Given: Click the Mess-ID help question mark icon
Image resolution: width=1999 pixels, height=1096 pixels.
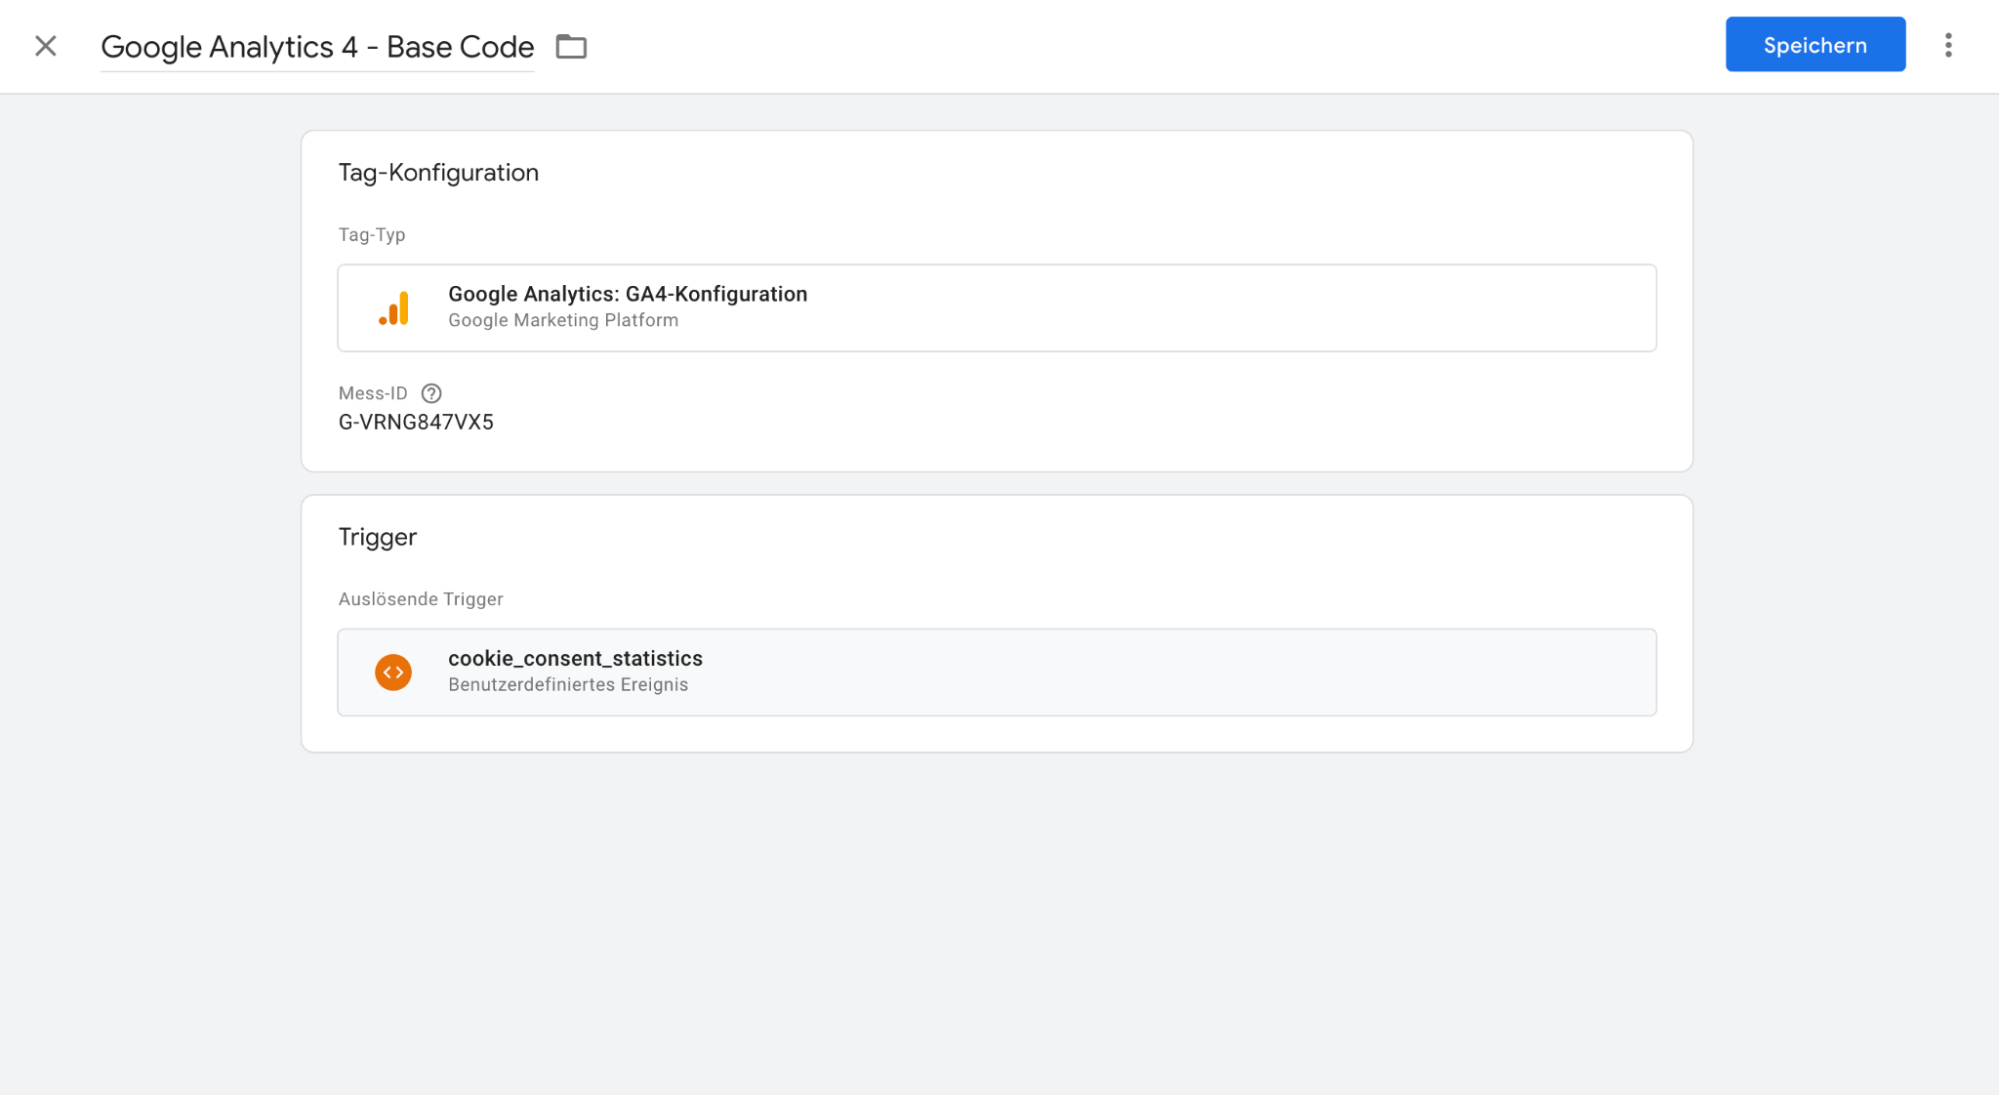Looking at the screenshot, I should tap(431, 393).
